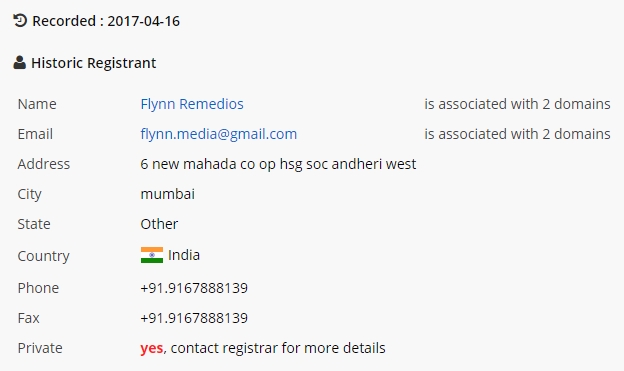Click the red yes text in Private row
The image size is (624, 371).
[152, 348]
